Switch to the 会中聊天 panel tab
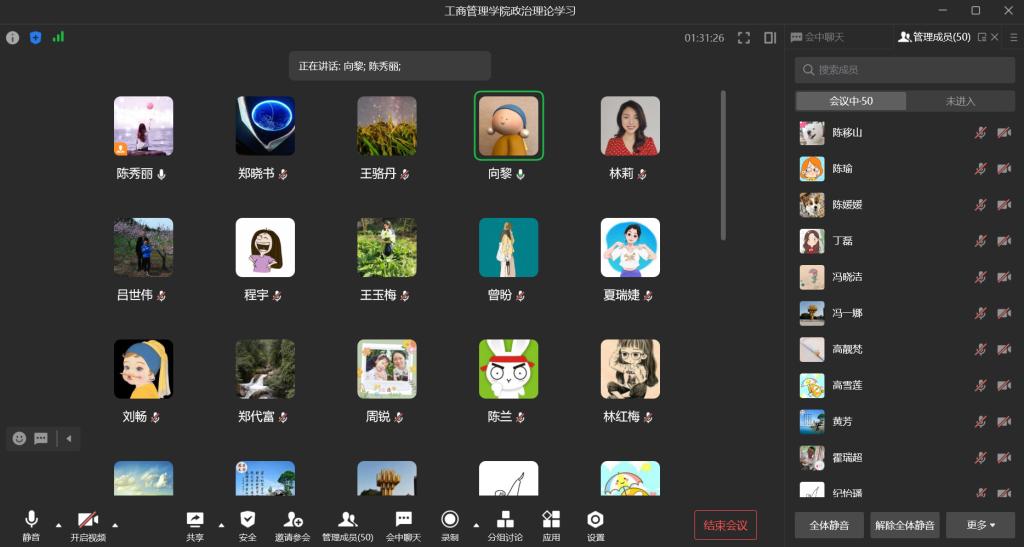The height and width of the screenshot is (547, 1024). pos(818,37)
